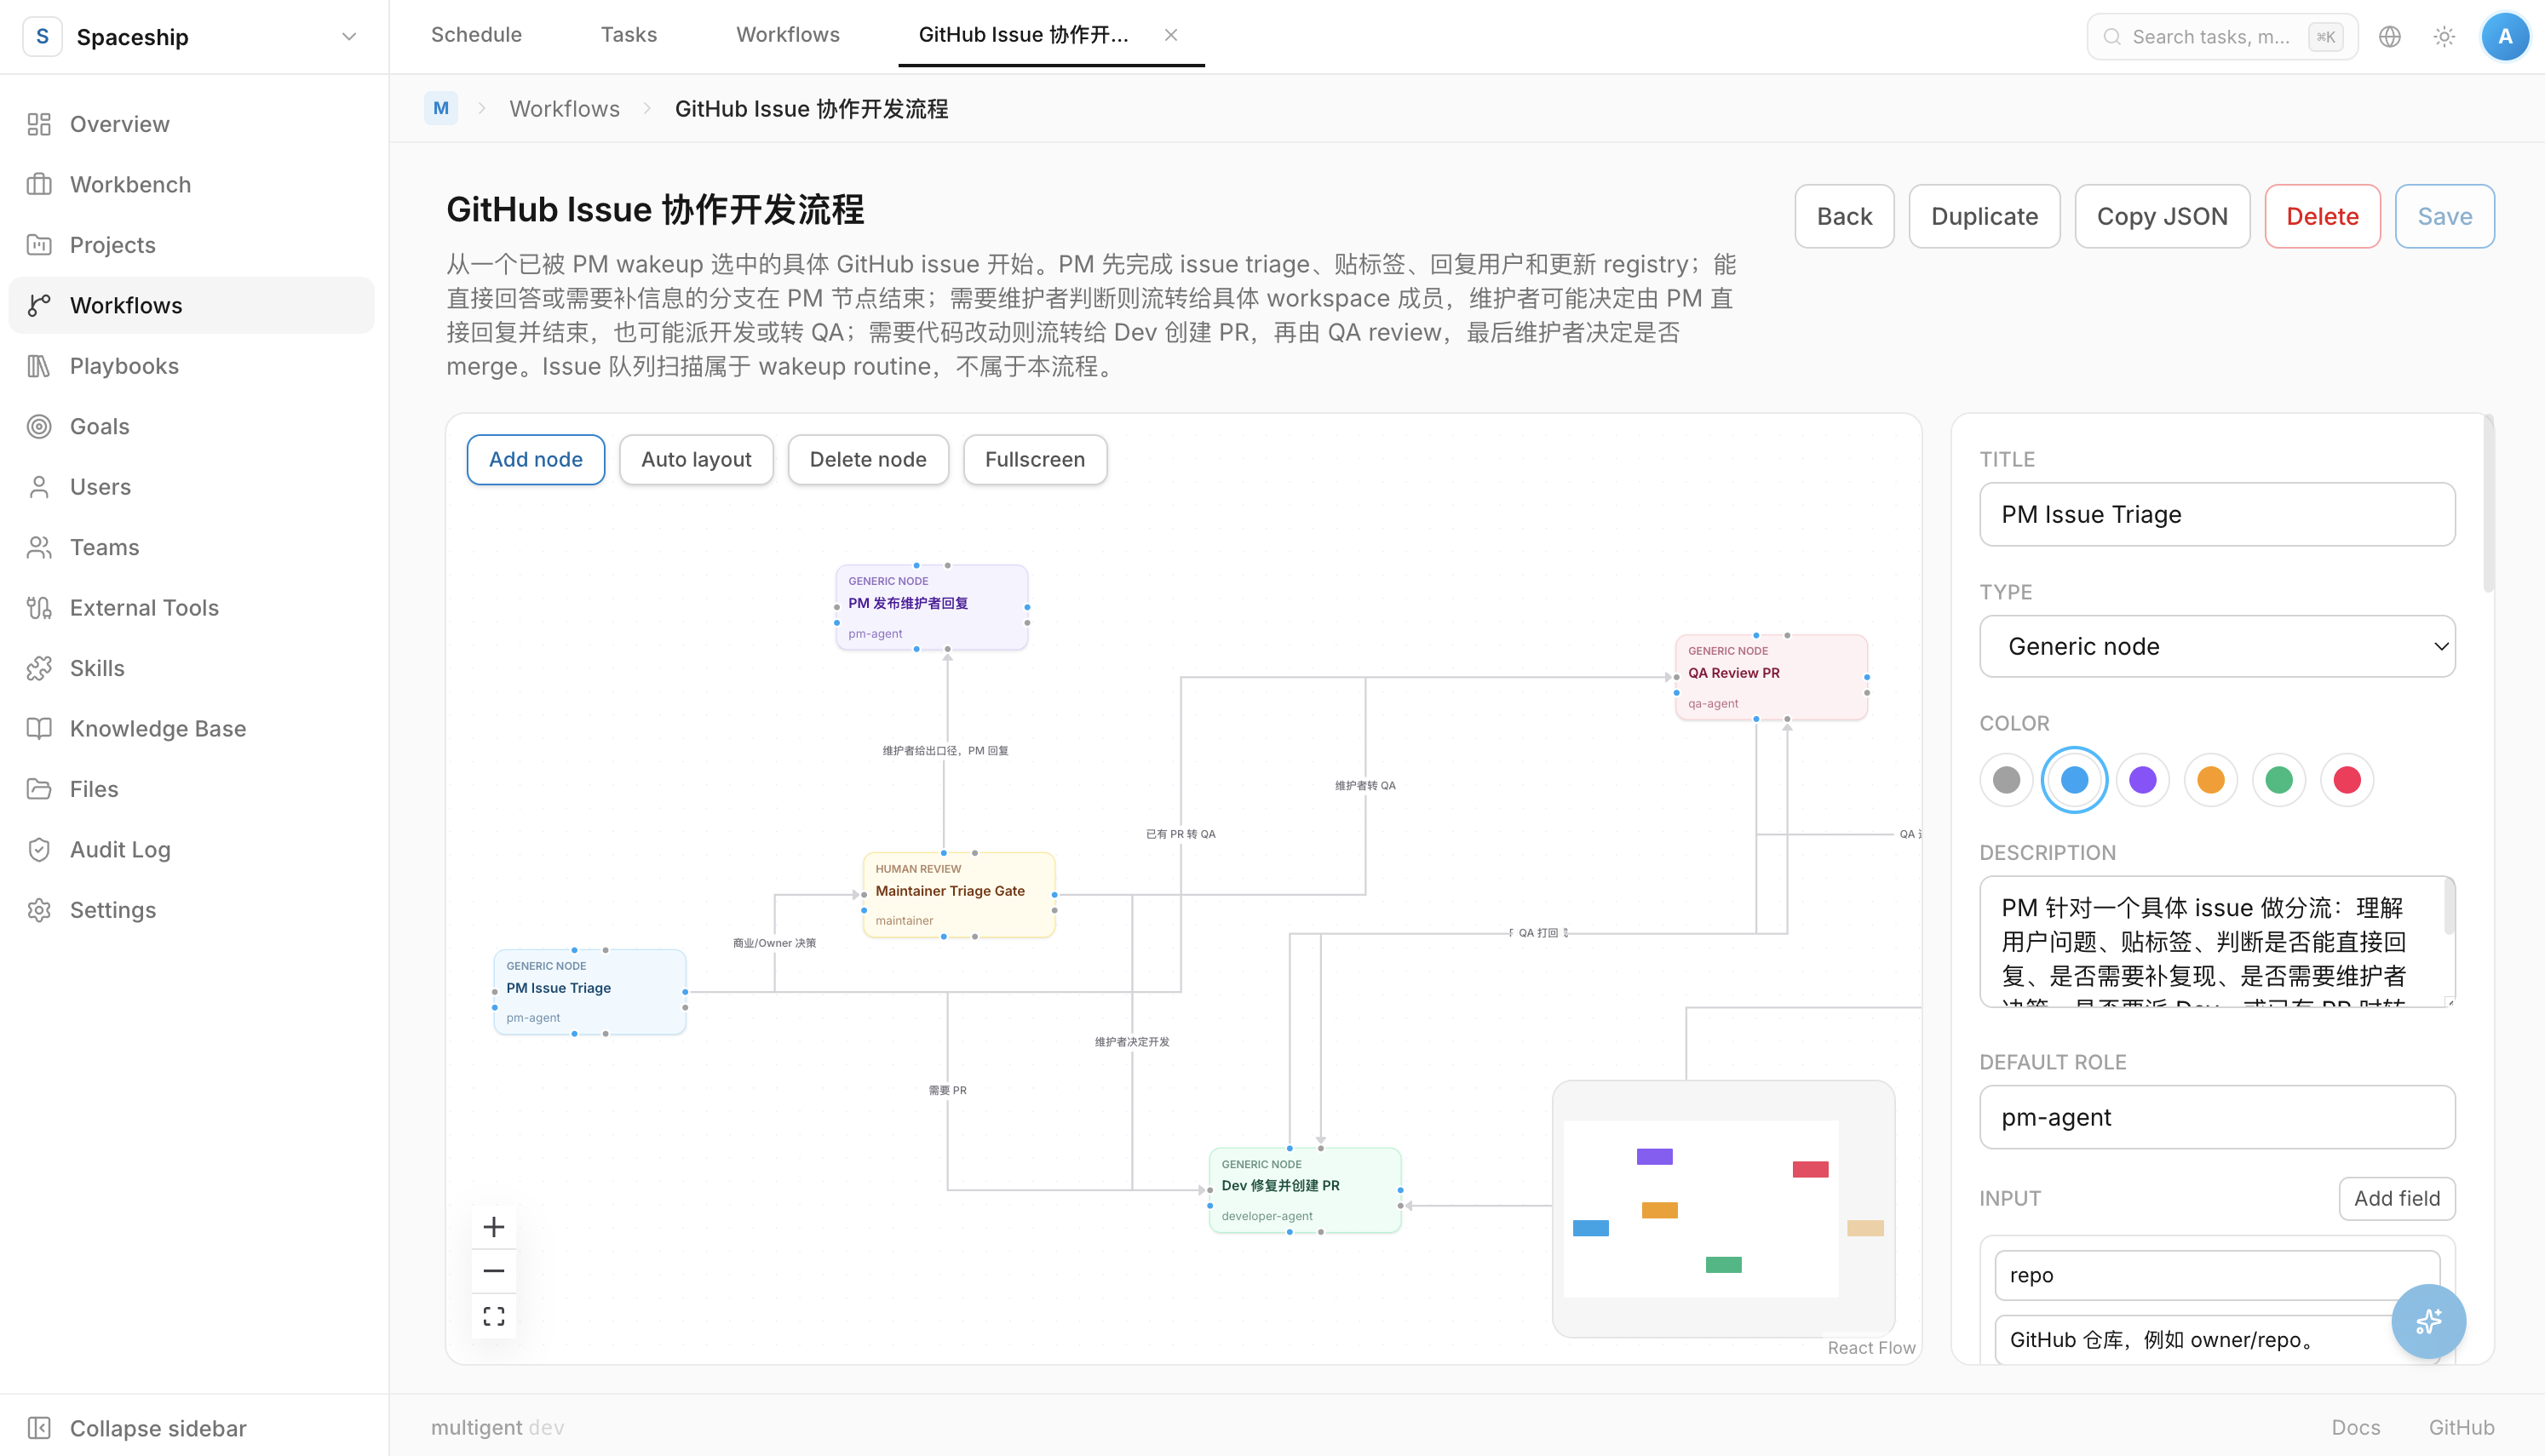2545x1456 pixels.
Task: Click the search tasks input box
Action: tap(2222, 37)
